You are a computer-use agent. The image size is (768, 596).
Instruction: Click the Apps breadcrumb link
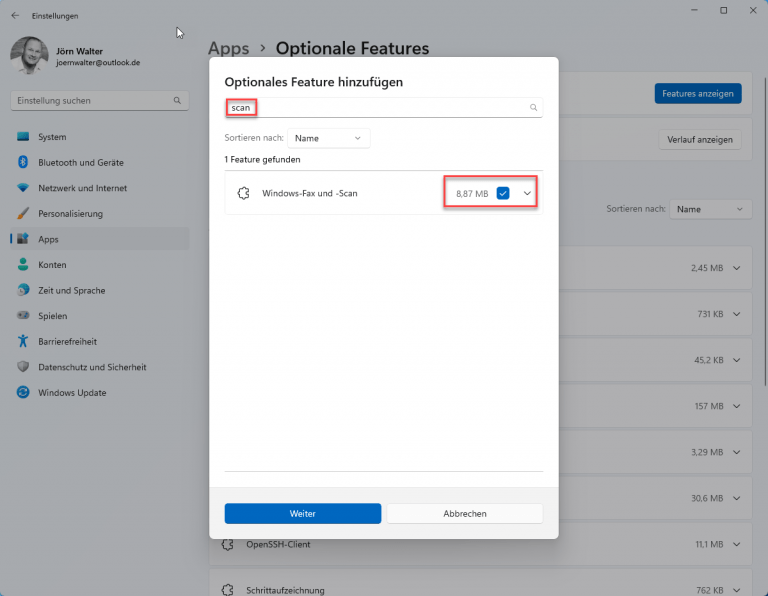(228, 48)
